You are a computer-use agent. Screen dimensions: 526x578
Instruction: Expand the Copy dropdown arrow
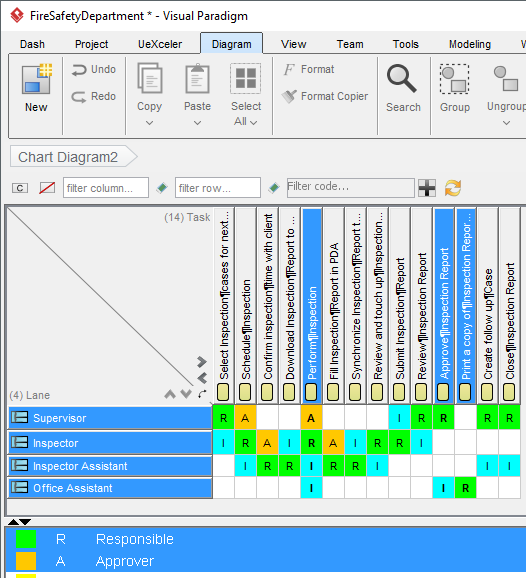pyautogui.click(x=149, y=123)
